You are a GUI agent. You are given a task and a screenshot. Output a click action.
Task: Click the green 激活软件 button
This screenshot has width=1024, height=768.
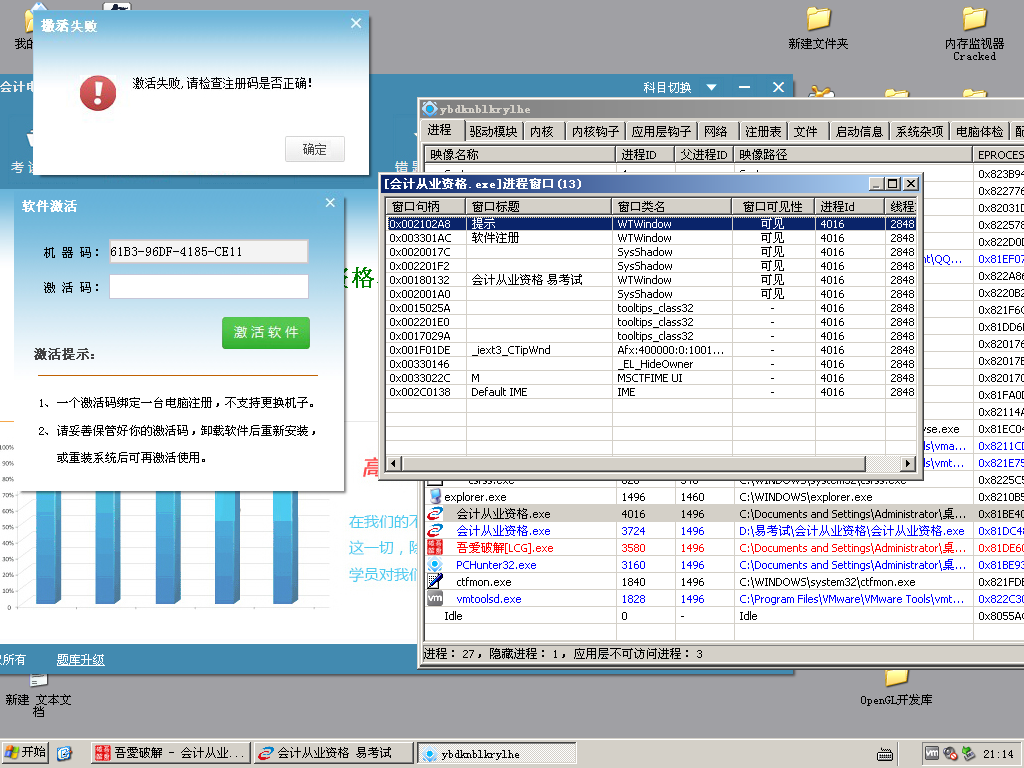pyautogui.click(x=266, y=332)
